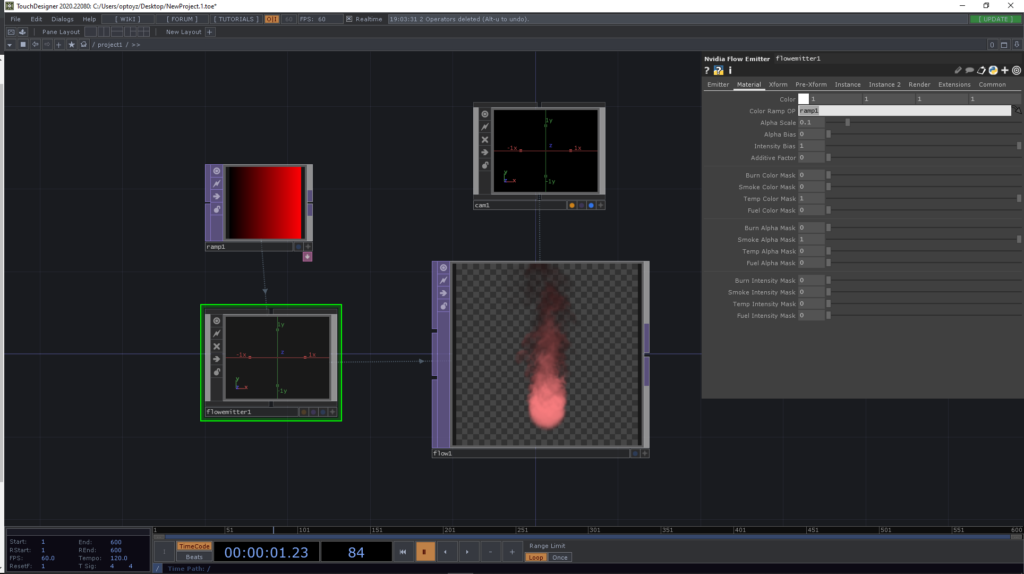Screen dimensions: 1024x574
Task: Click the lock icon on ramp1 node
Action: pos(216,209)
